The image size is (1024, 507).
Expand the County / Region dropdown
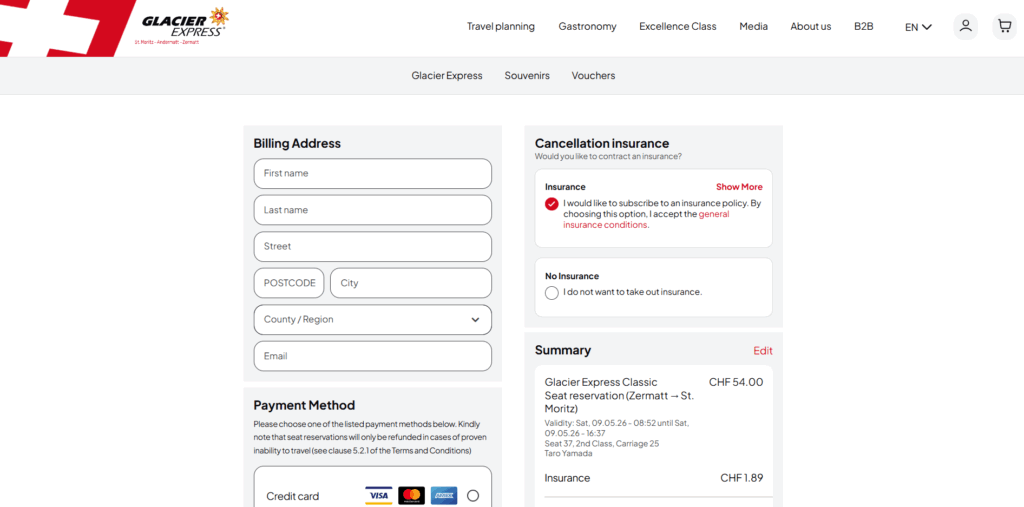[x=372, y=320]
